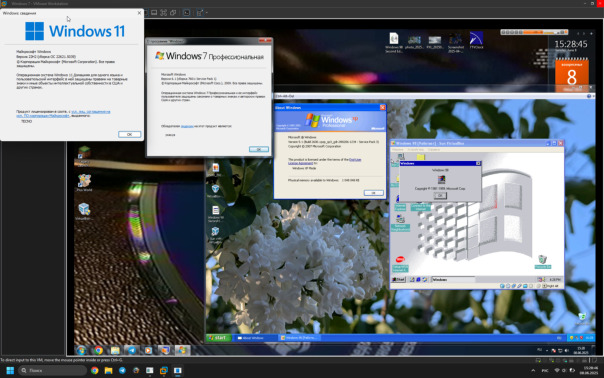The image size is (604, 378).
Task: Click the orange calendar gadget showing 8
Action: pyautogui.click(x=572, y=75)
